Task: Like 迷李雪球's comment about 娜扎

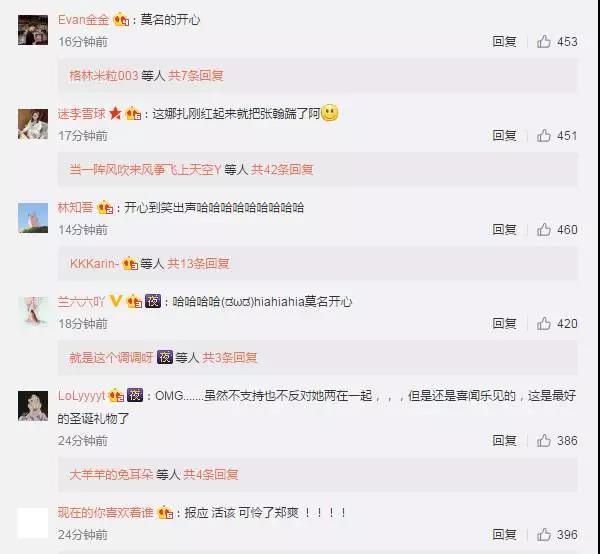Action: (544, 135)
